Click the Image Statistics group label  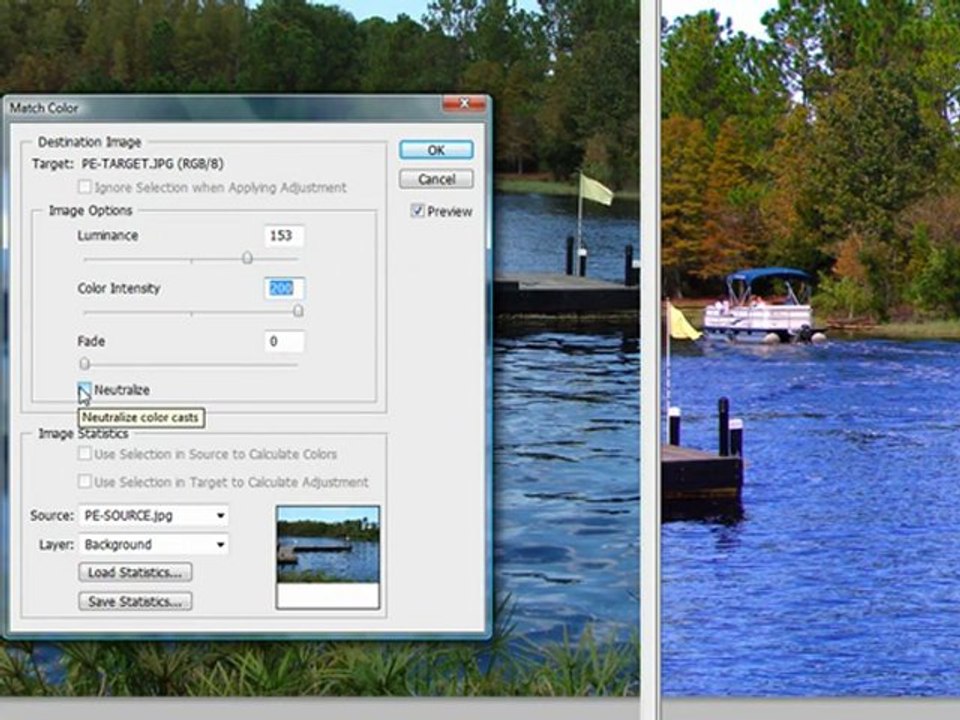[x=83, y=433]
